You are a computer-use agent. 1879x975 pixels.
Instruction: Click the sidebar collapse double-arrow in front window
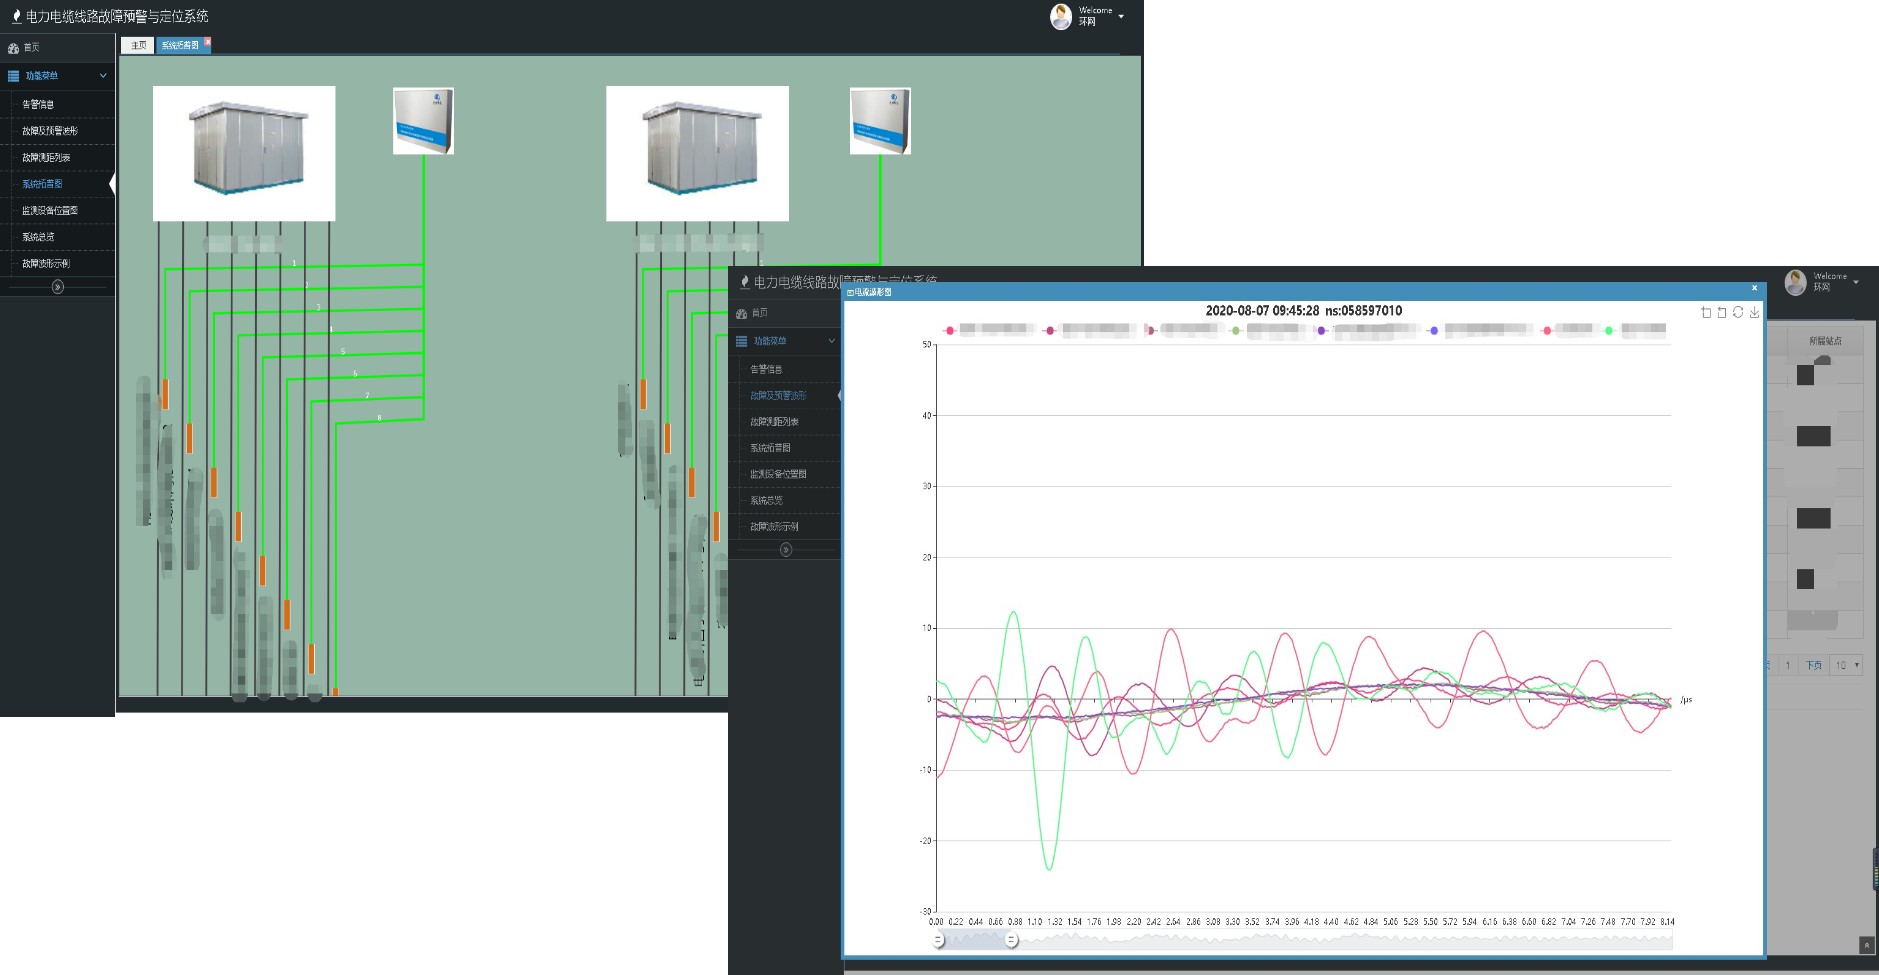(786, 550)
